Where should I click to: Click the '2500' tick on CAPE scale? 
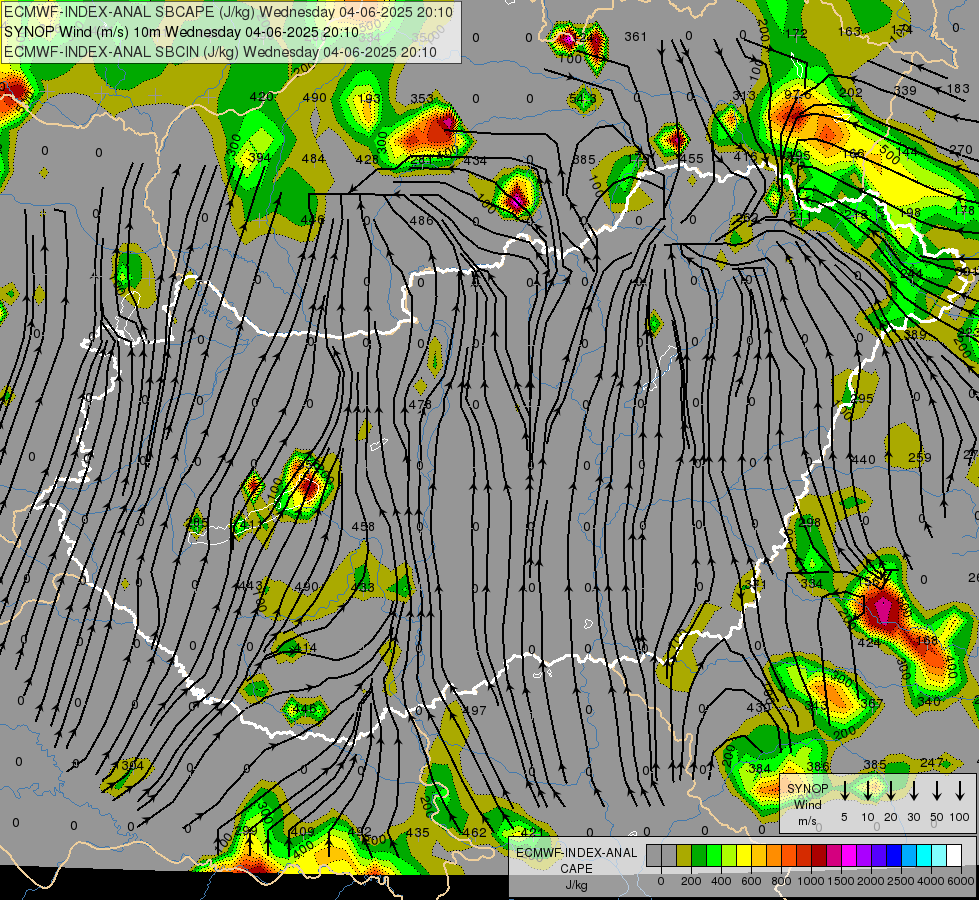pyautogui.click(x=900, y=881)
